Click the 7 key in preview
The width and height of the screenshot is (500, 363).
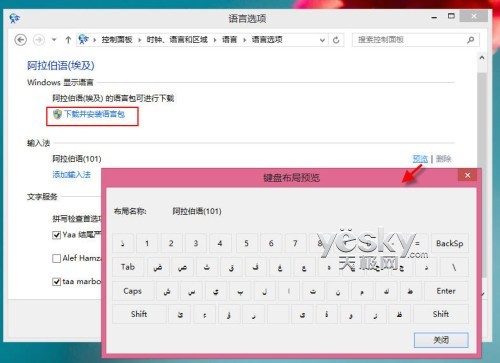tap(295, 243)
